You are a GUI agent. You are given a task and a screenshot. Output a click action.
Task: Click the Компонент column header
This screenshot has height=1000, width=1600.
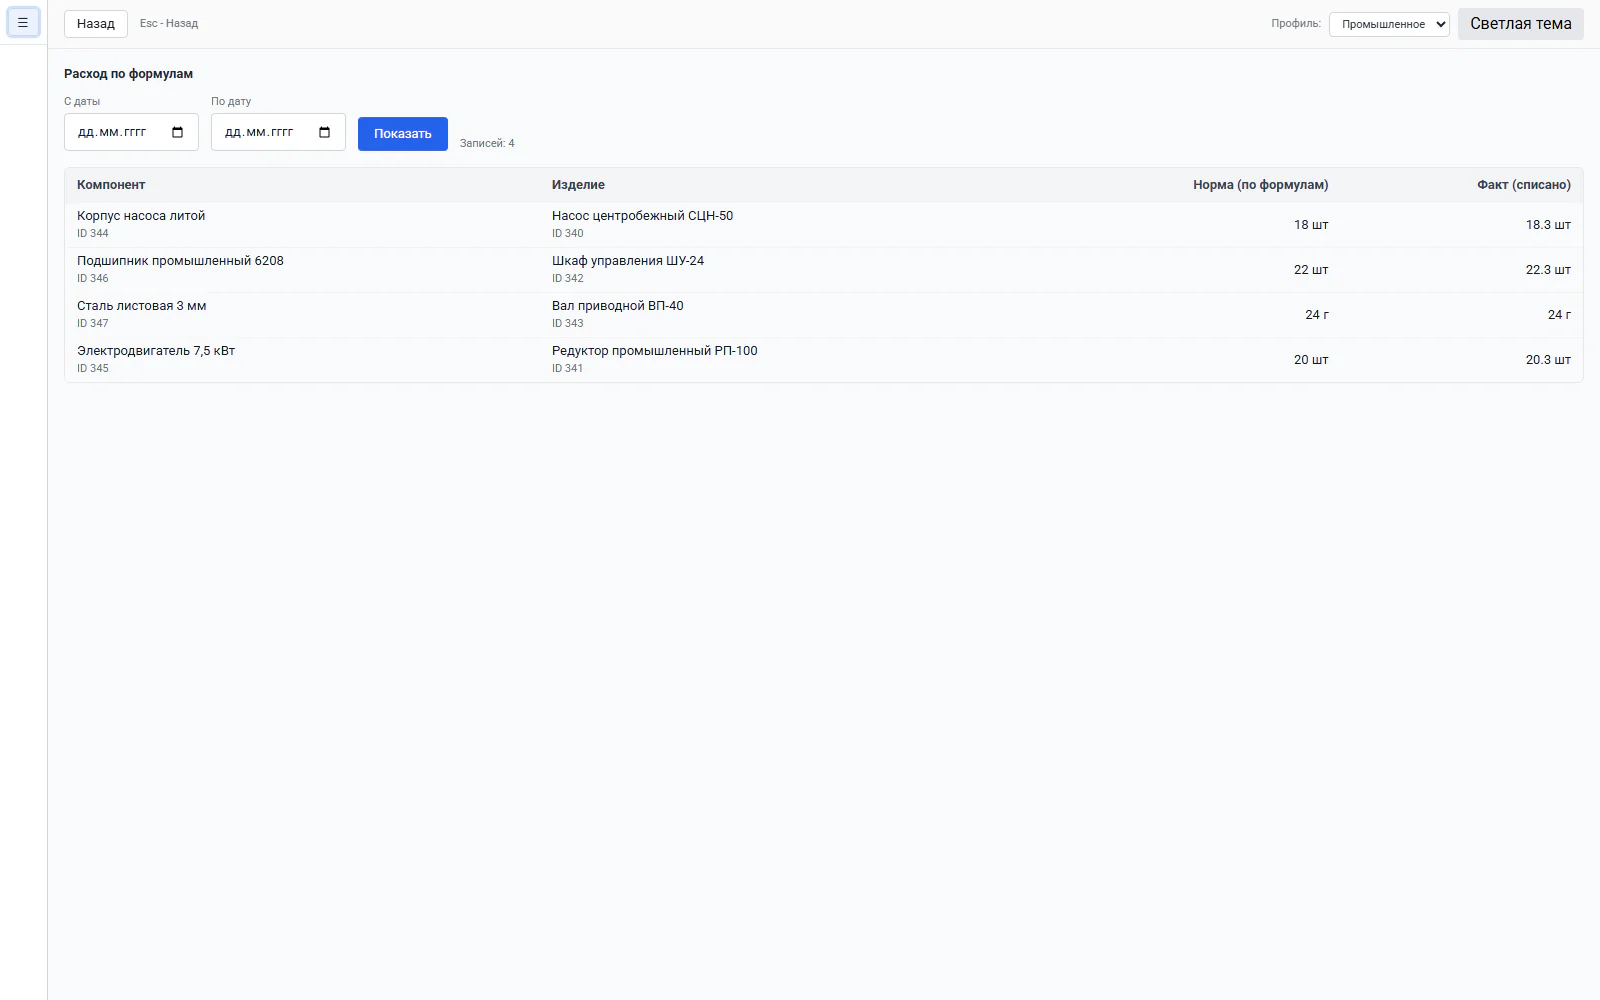(111, 185)
